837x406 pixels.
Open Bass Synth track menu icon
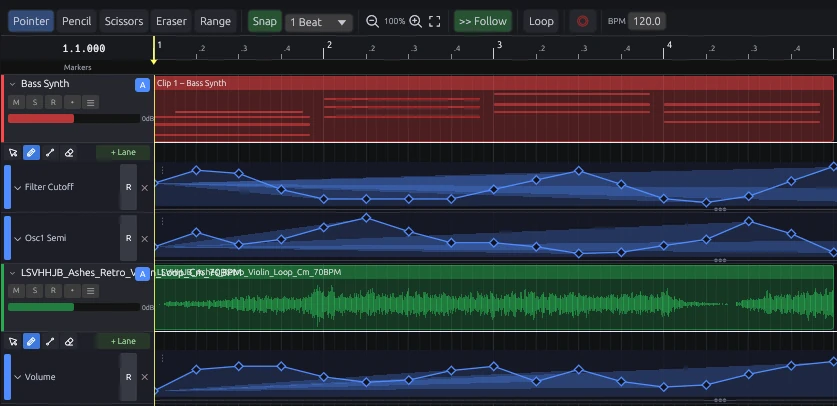pos(90,102)
